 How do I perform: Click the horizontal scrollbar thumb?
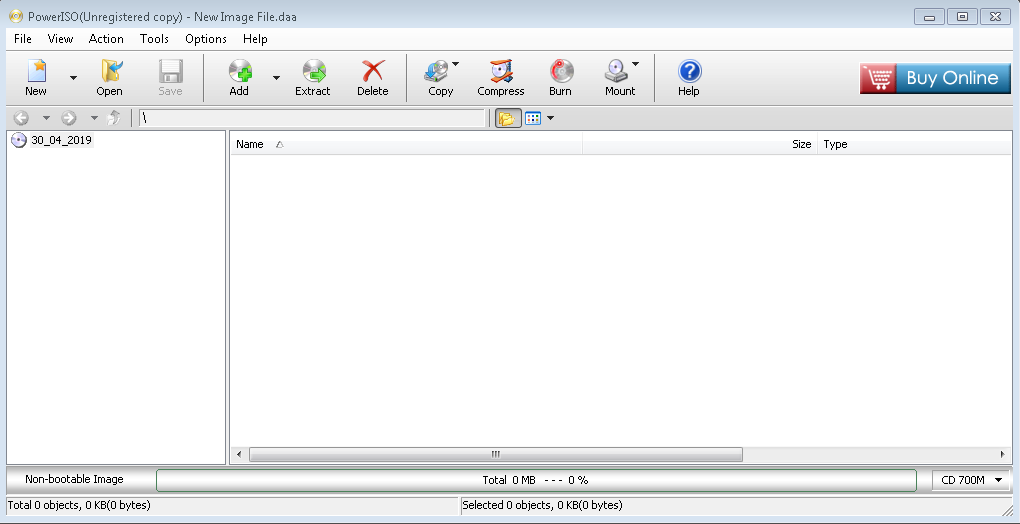[496, 454]
